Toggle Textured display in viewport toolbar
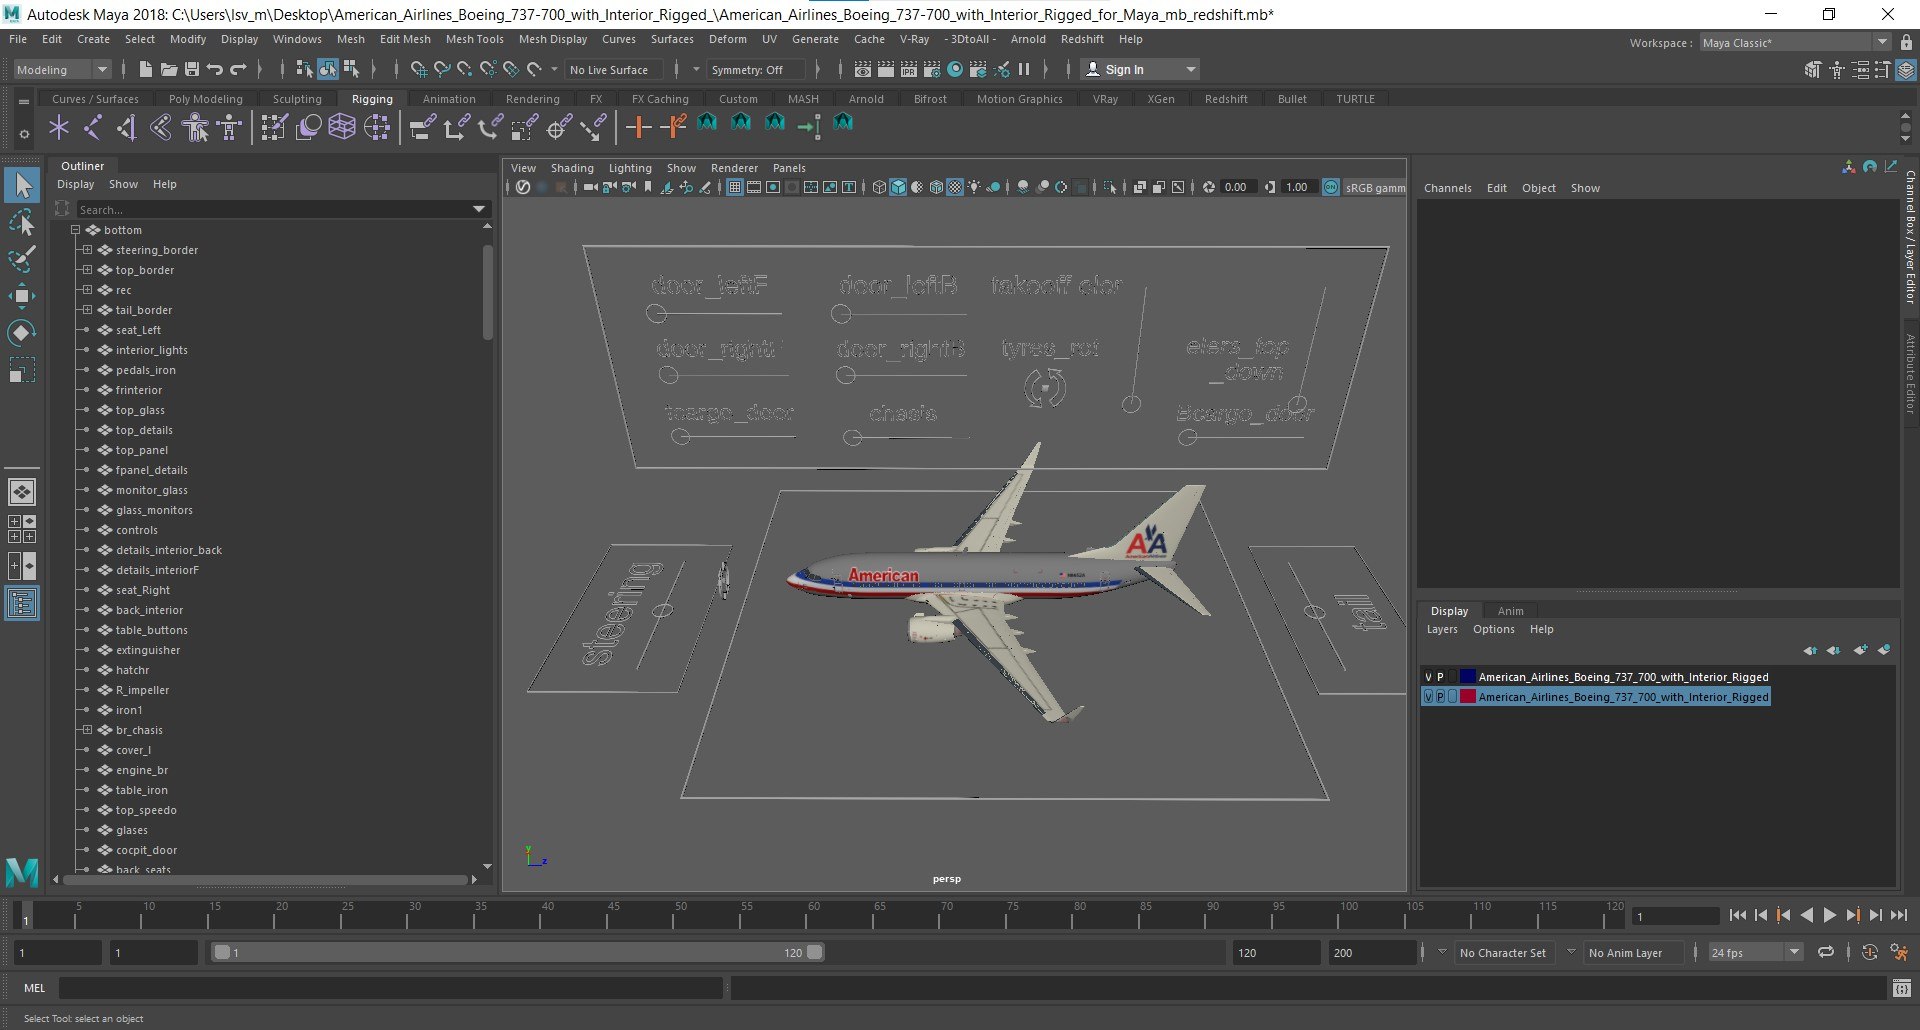The width and height of the screenshot is (1920, 1030). pos(955,187)
